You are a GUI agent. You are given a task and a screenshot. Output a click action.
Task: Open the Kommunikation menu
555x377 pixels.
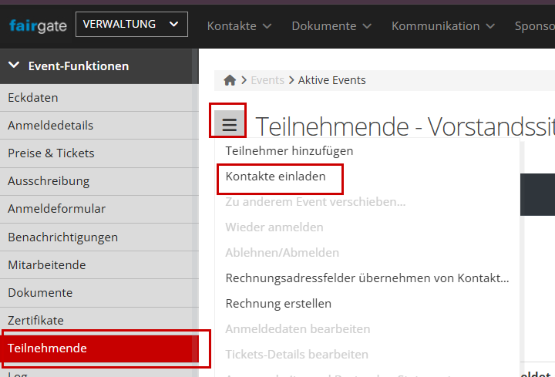(443, 26)
